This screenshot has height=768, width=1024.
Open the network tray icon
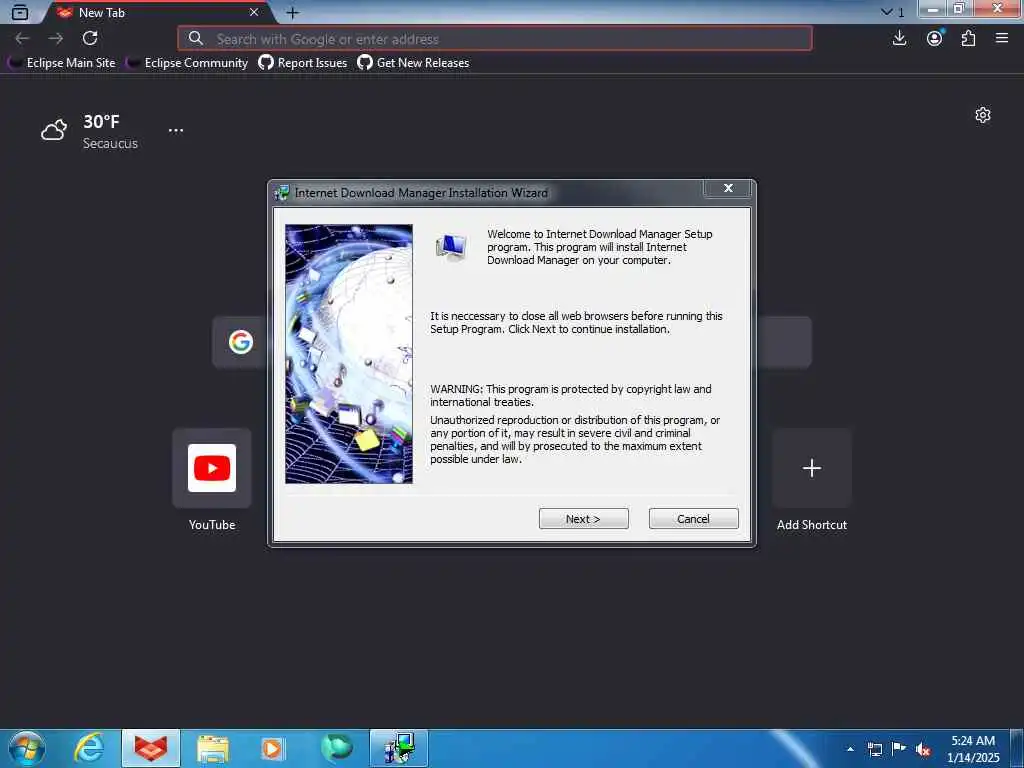(x=875, y=749)
